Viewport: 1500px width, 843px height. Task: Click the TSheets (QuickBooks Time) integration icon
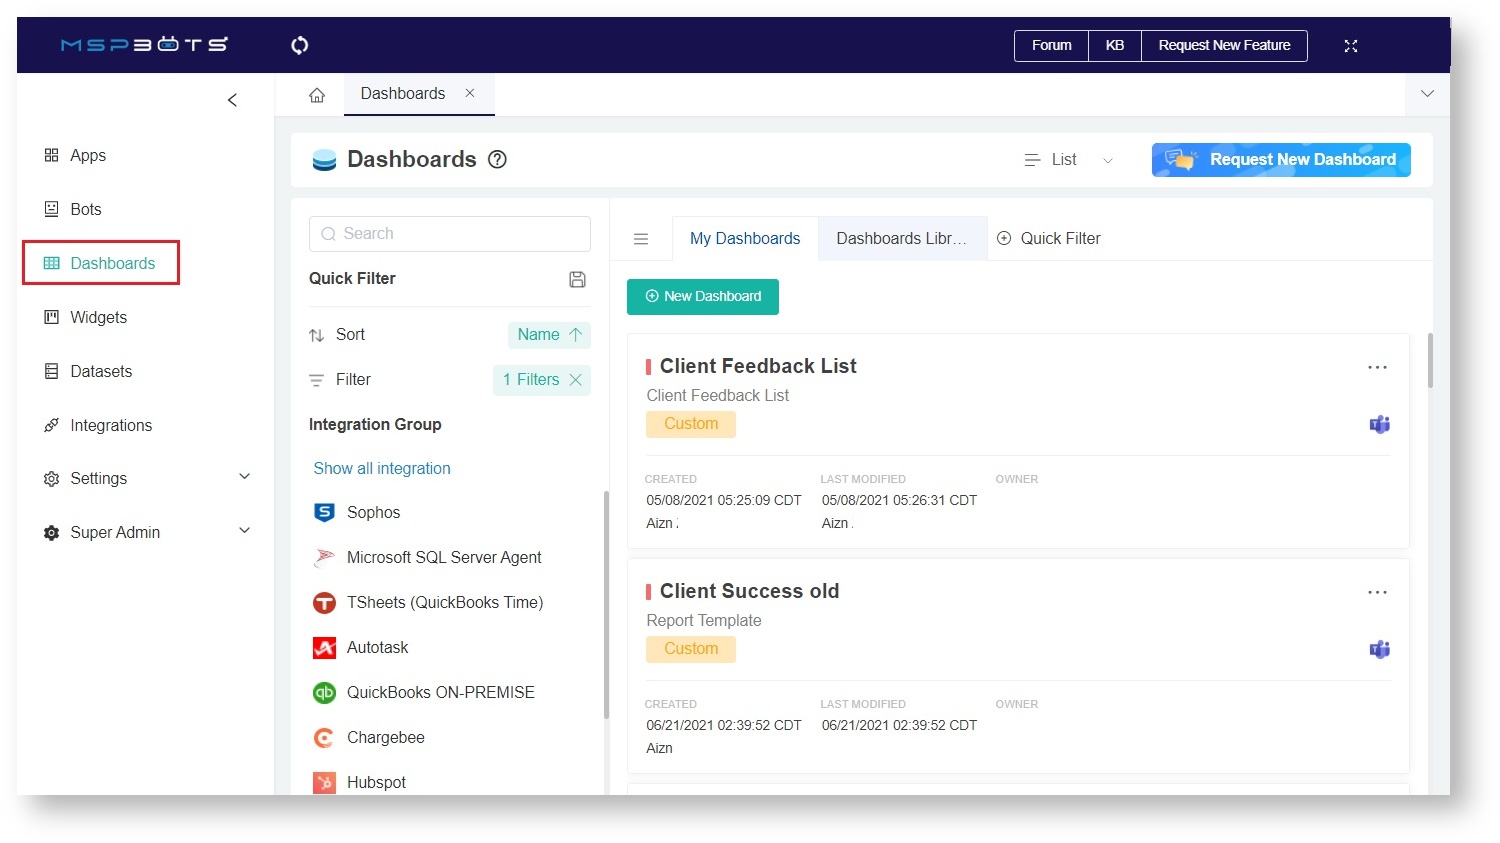tap(324, 602)
